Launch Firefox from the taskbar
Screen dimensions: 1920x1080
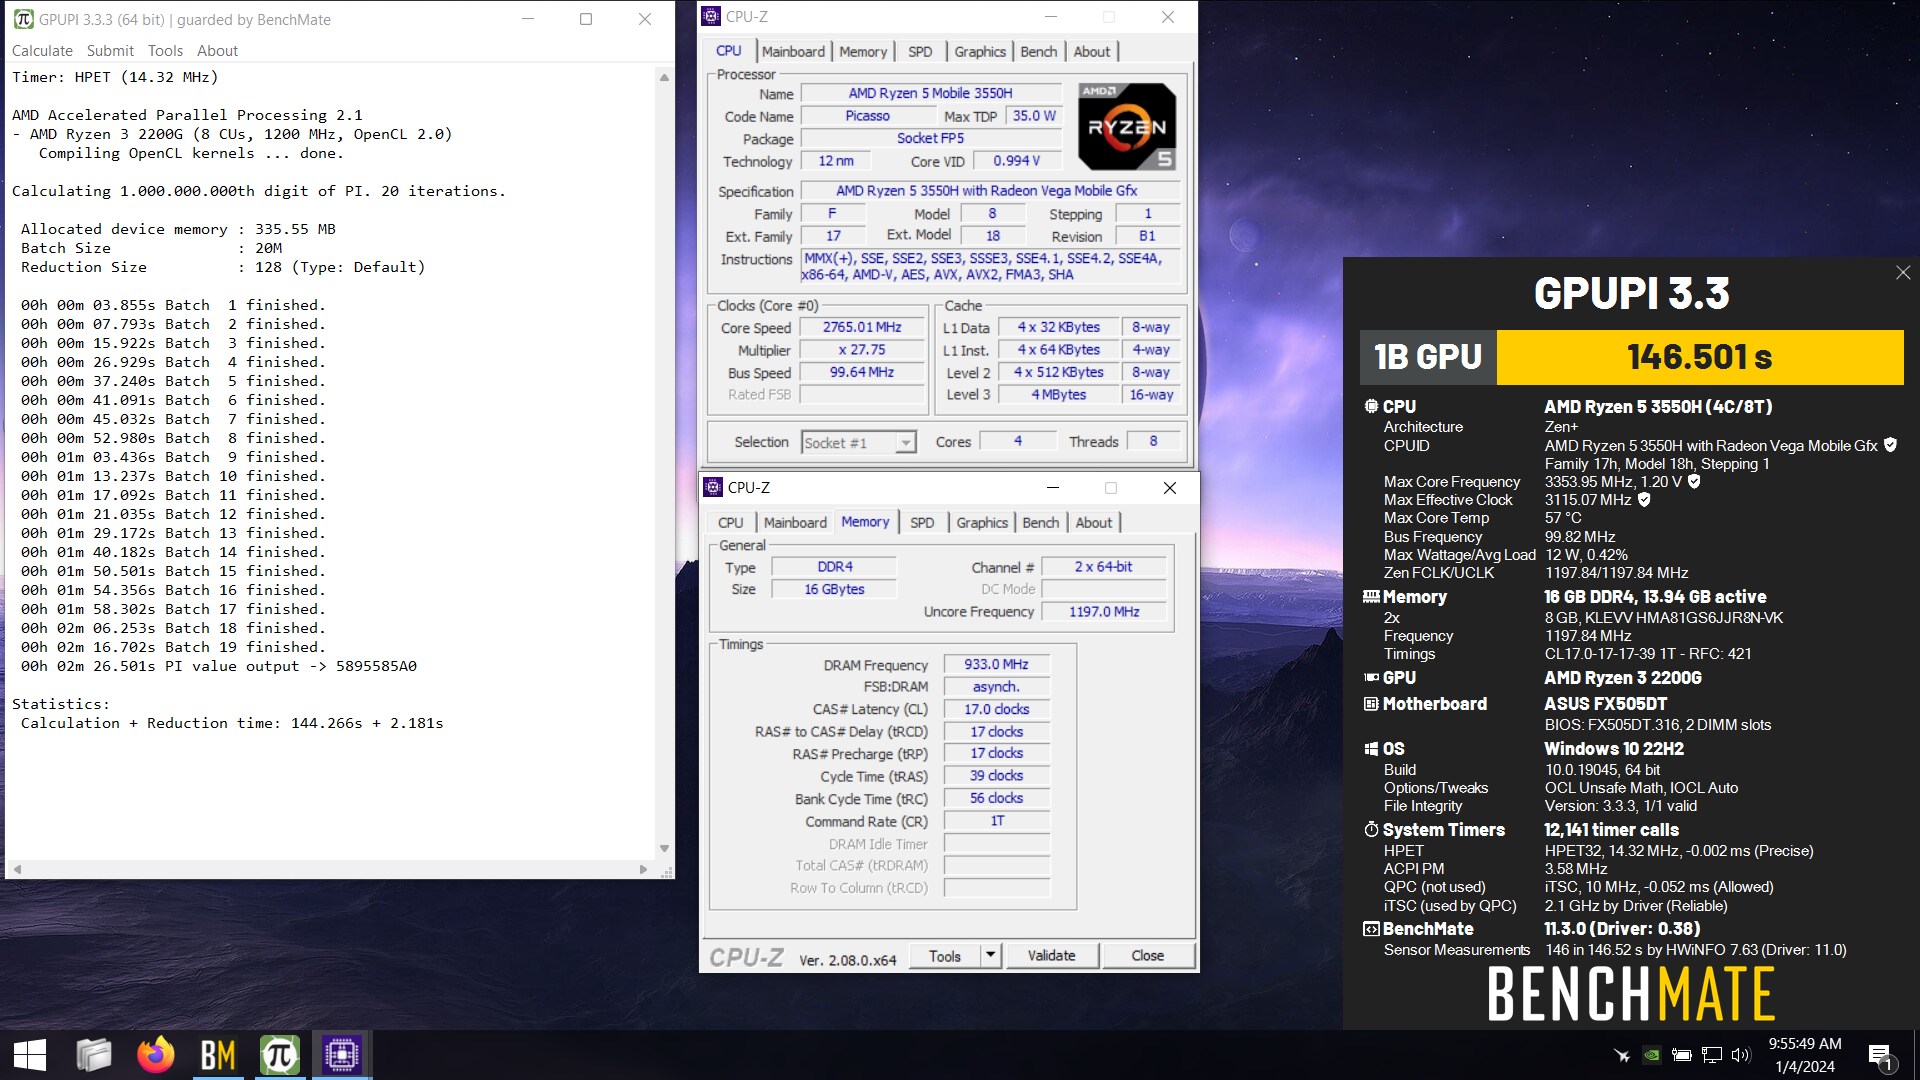[155, 1055]
